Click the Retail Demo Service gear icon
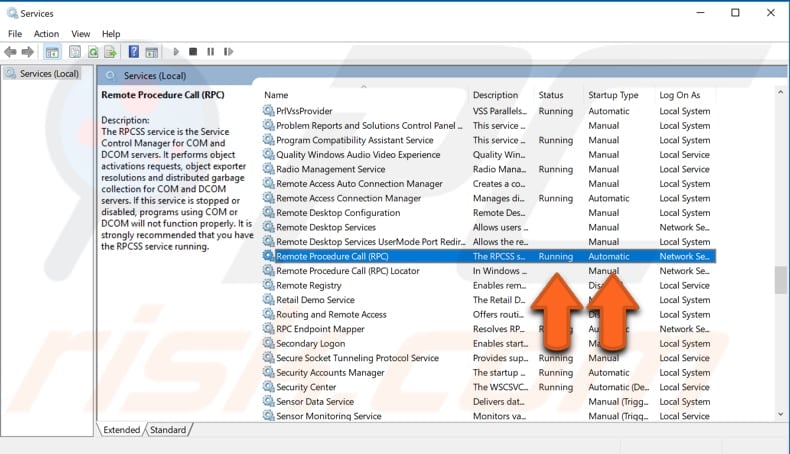Image resolution: width=790 pixels, height=454 pixels. point(269,299)
